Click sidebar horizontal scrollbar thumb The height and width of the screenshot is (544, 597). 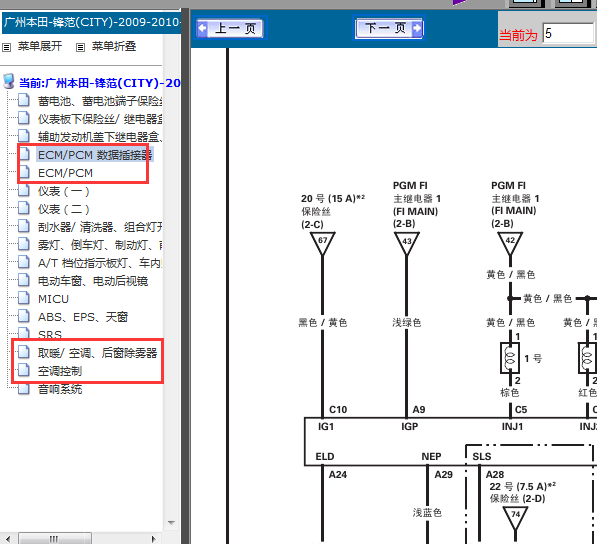[x=55, y=539]
